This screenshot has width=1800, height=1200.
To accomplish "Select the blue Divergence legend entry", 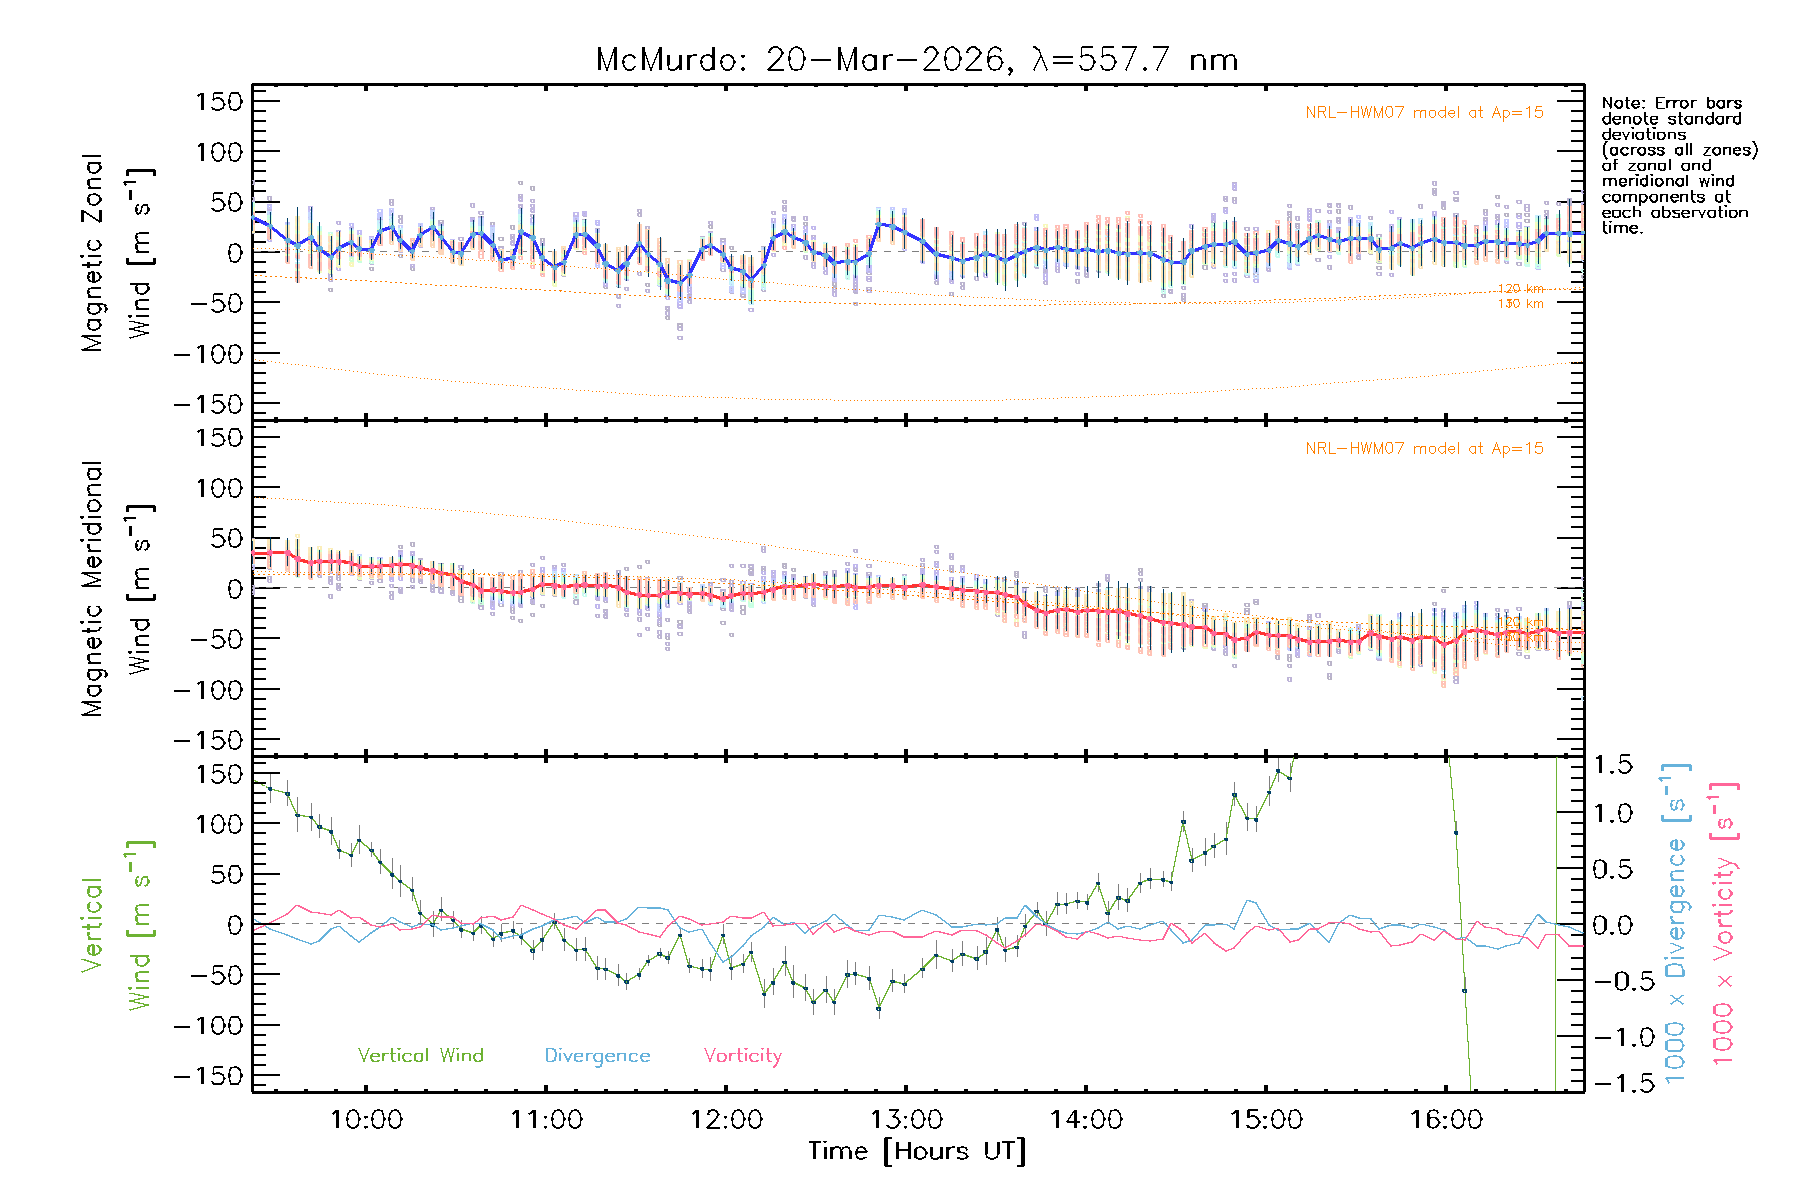I will [x=597, y=1056].
